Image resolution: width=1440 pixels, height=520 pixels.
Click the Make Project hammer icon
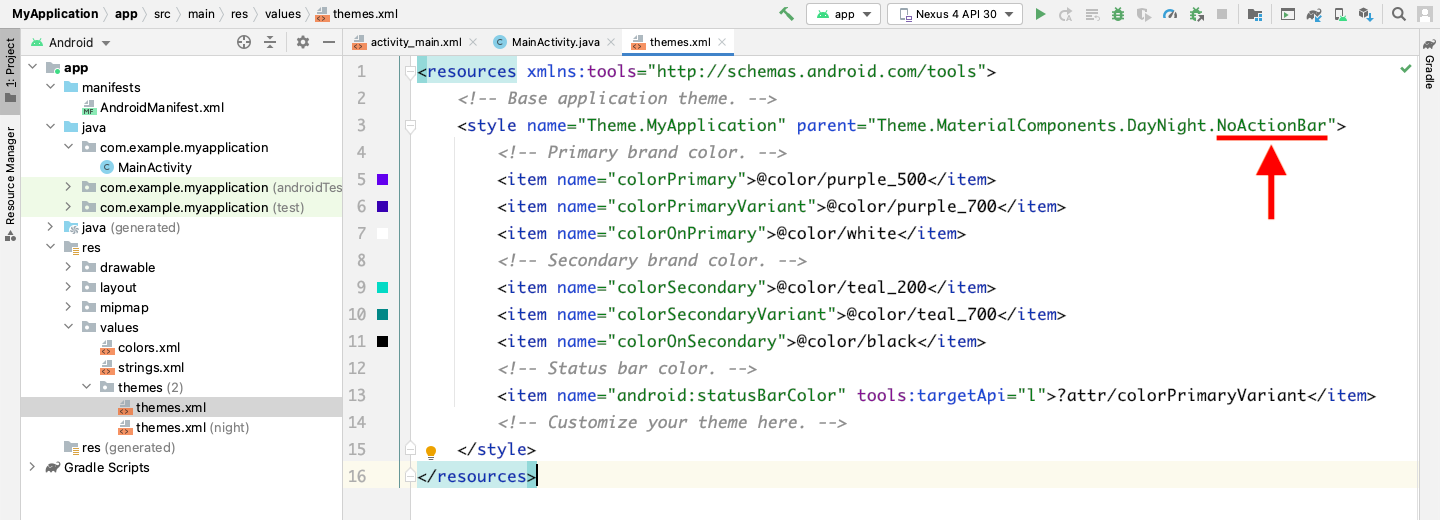[787, 14]
